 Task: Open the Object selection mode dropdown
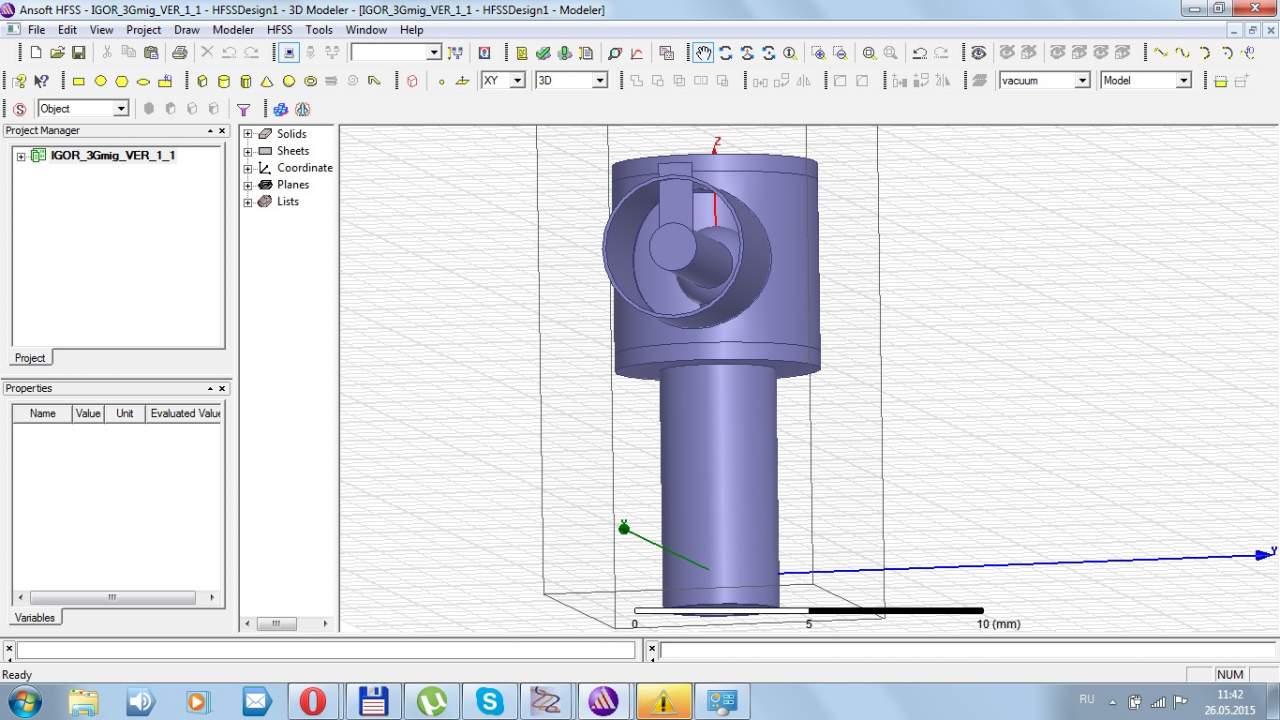pyautogui.click(x=121, y=109)
